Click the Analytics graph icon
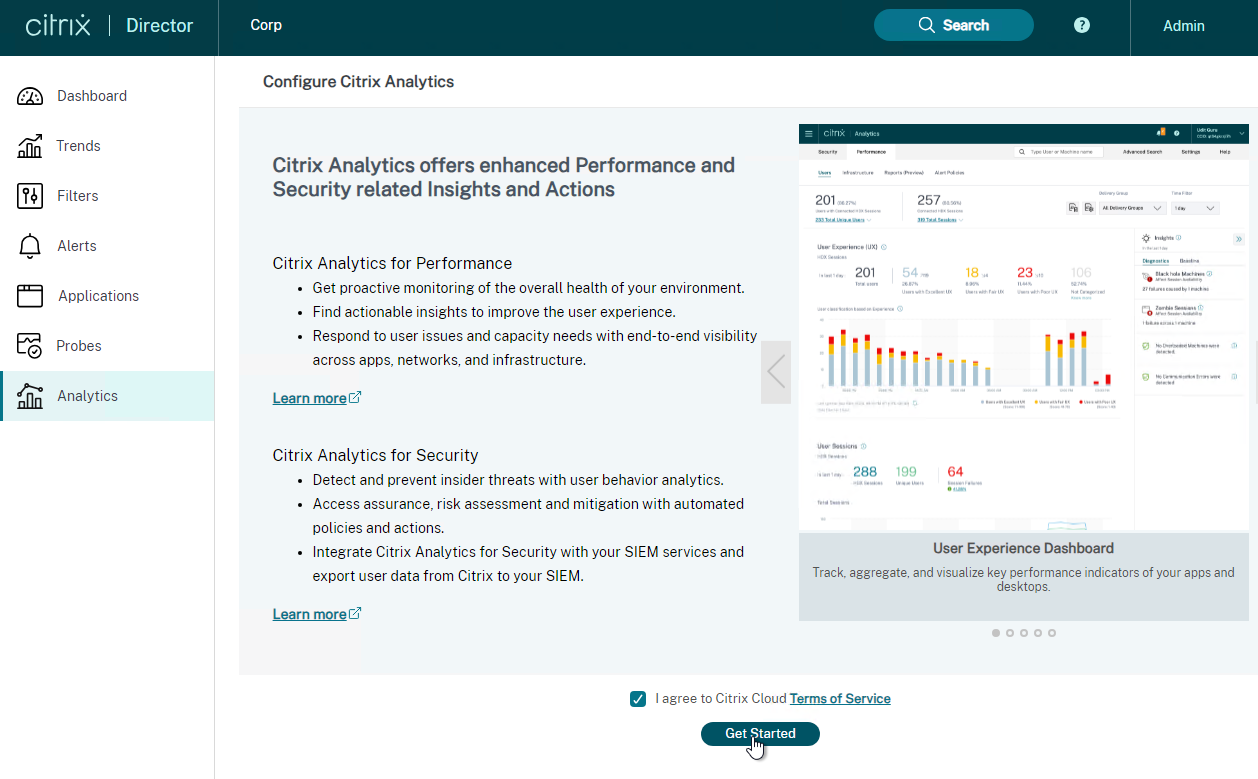Image resolution: width=1258 pixels, height=779 pixels. (x=30, y=396)
